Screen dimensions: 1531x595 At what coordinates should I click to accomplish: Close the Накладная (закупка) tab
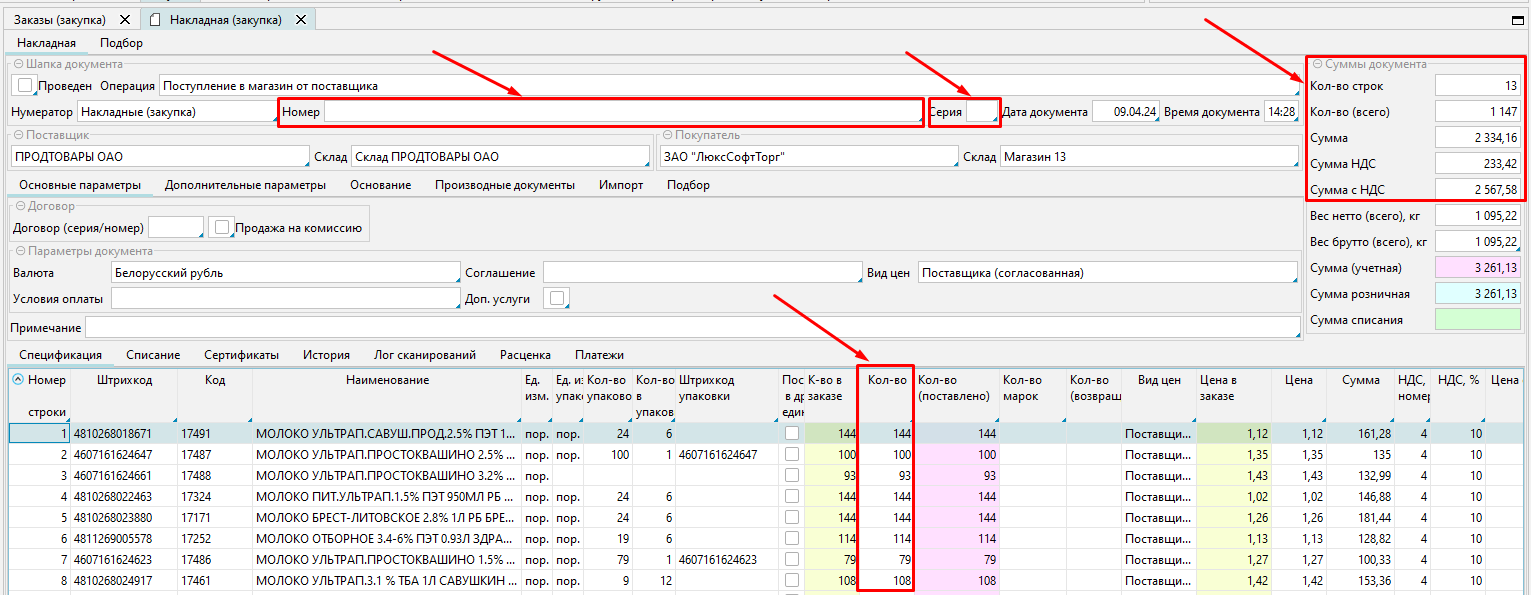[x=301, y=20]
